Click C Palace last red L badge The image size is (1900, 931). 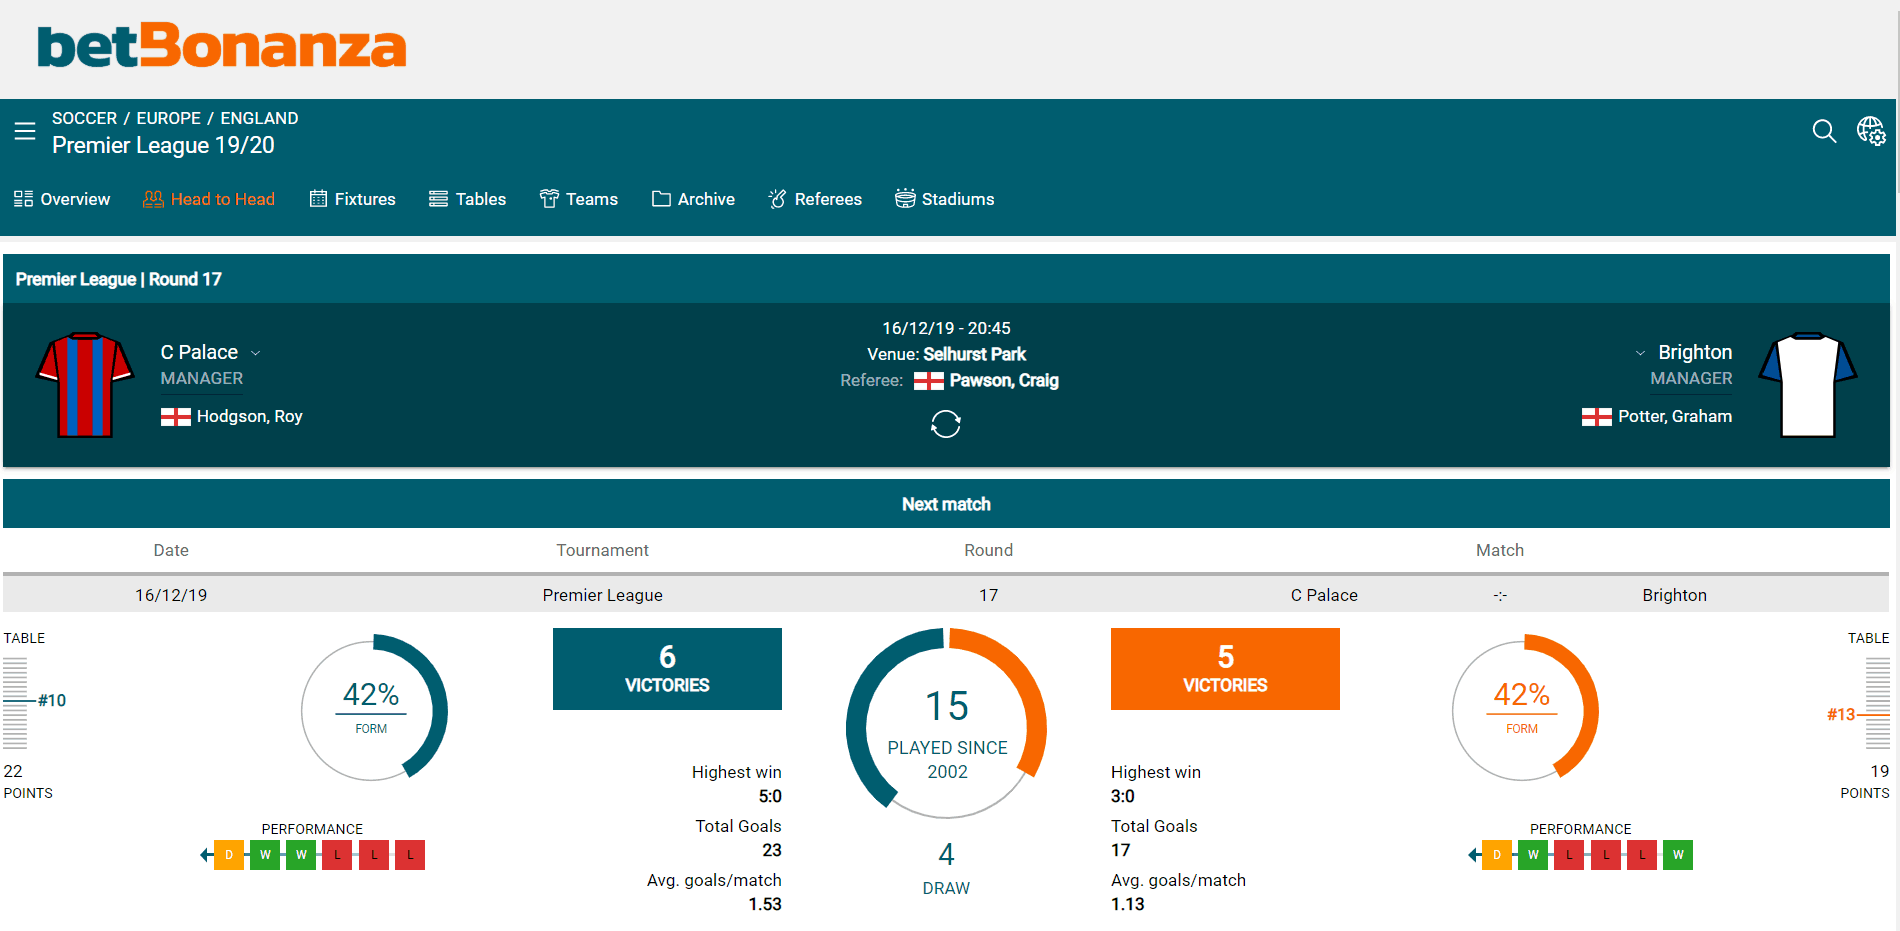pos(410,855)
